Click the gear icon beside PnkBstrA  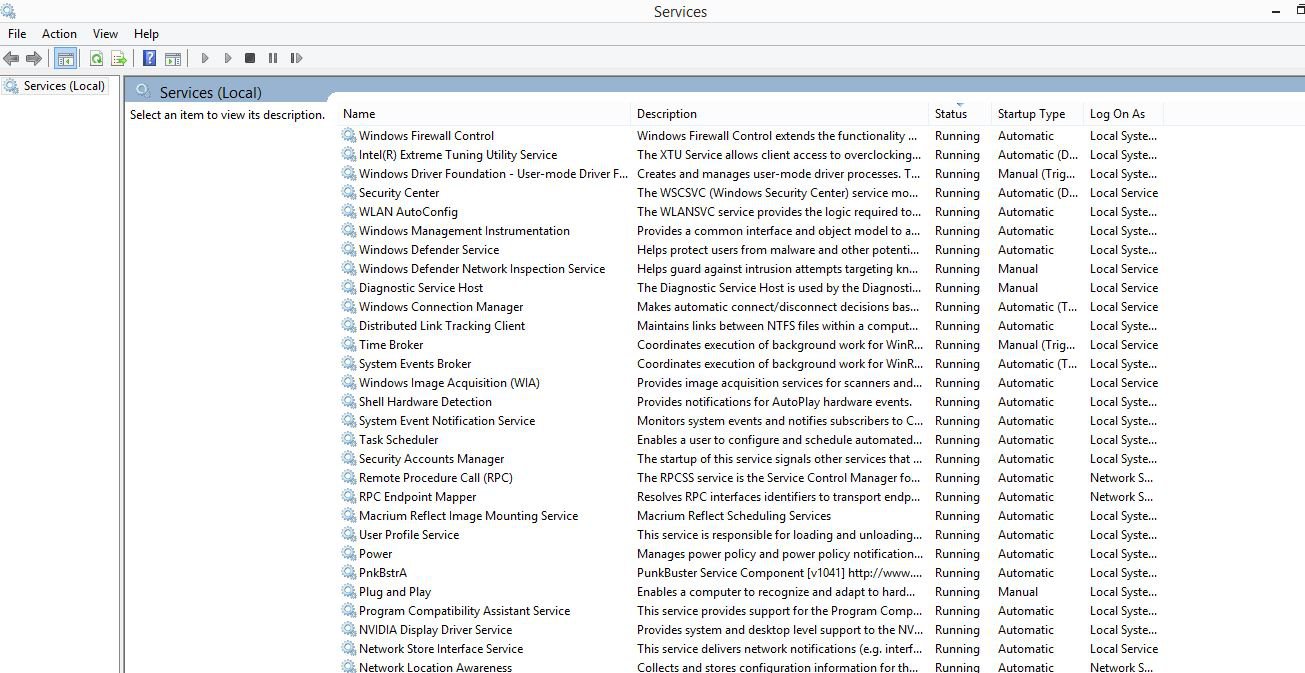point(349,573)
